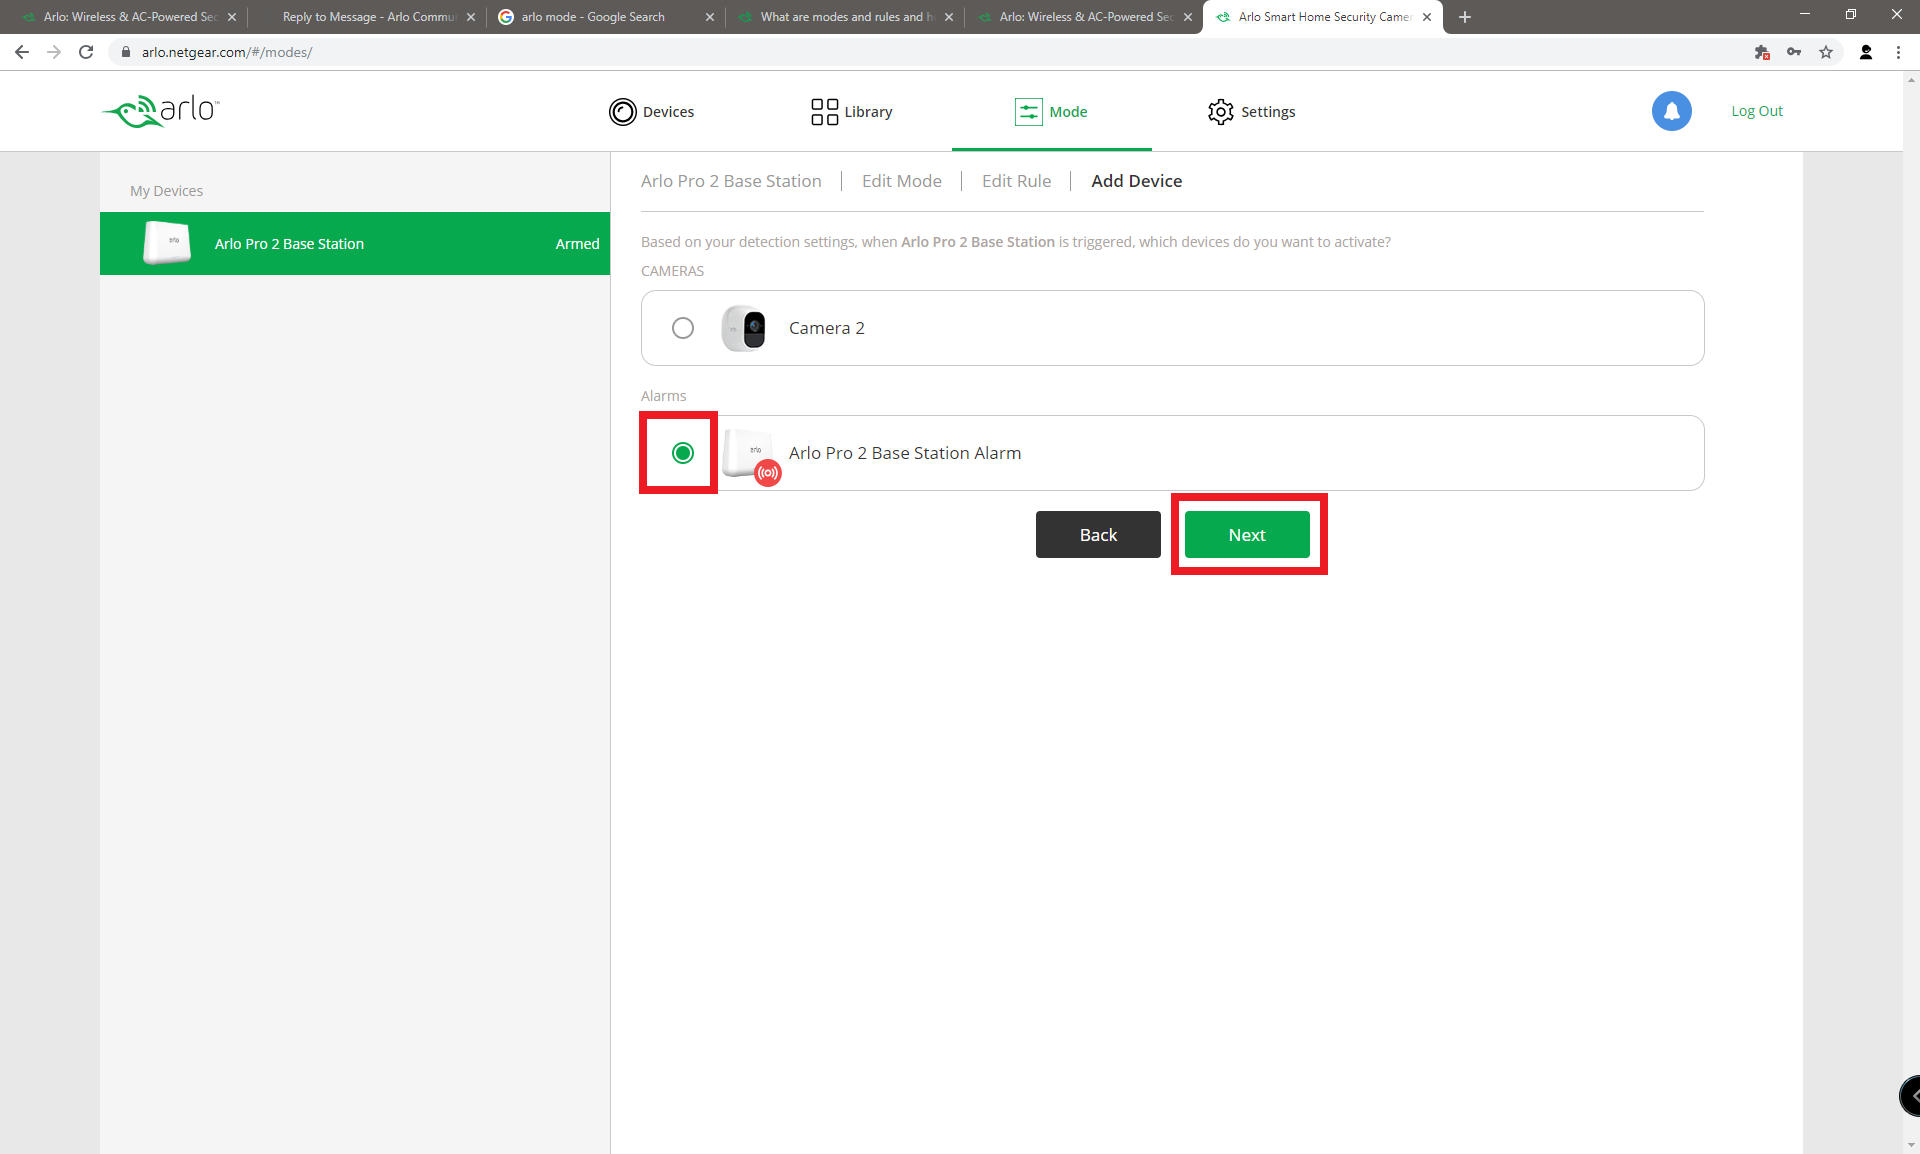Click the notifications bell icon

point(1670,111)
